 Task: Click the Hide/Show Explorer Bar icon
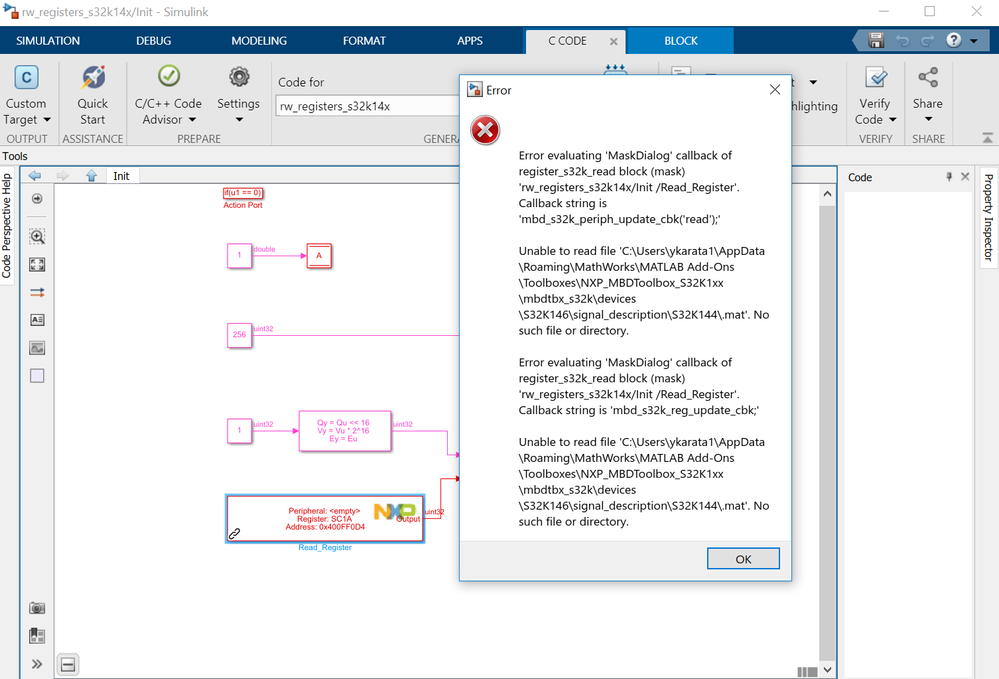tap(37, 199)
